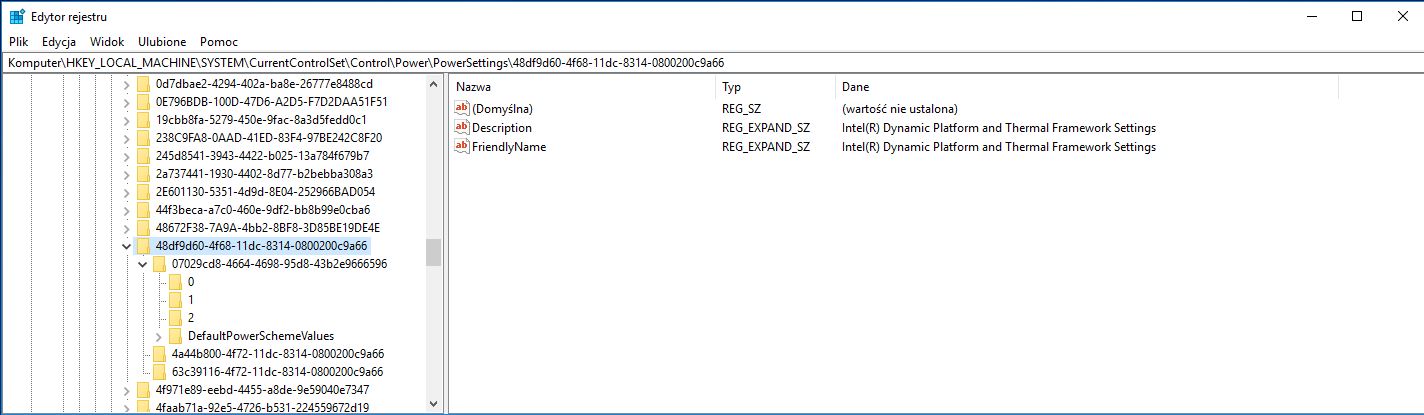Open the Widok menu

coord(107,42)
